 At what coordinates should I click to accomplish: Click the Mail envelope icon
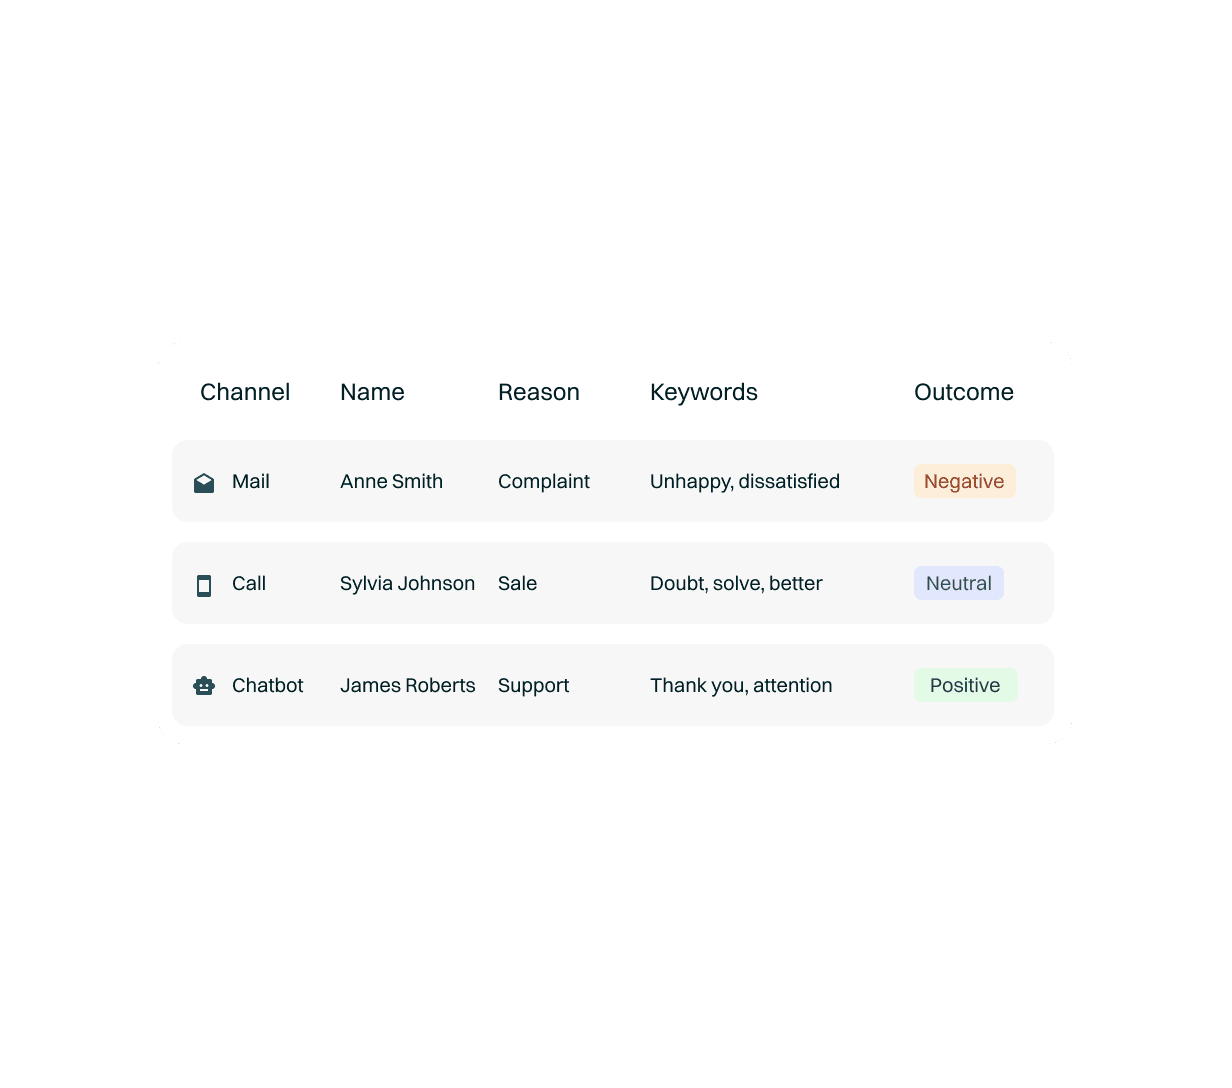204,483
